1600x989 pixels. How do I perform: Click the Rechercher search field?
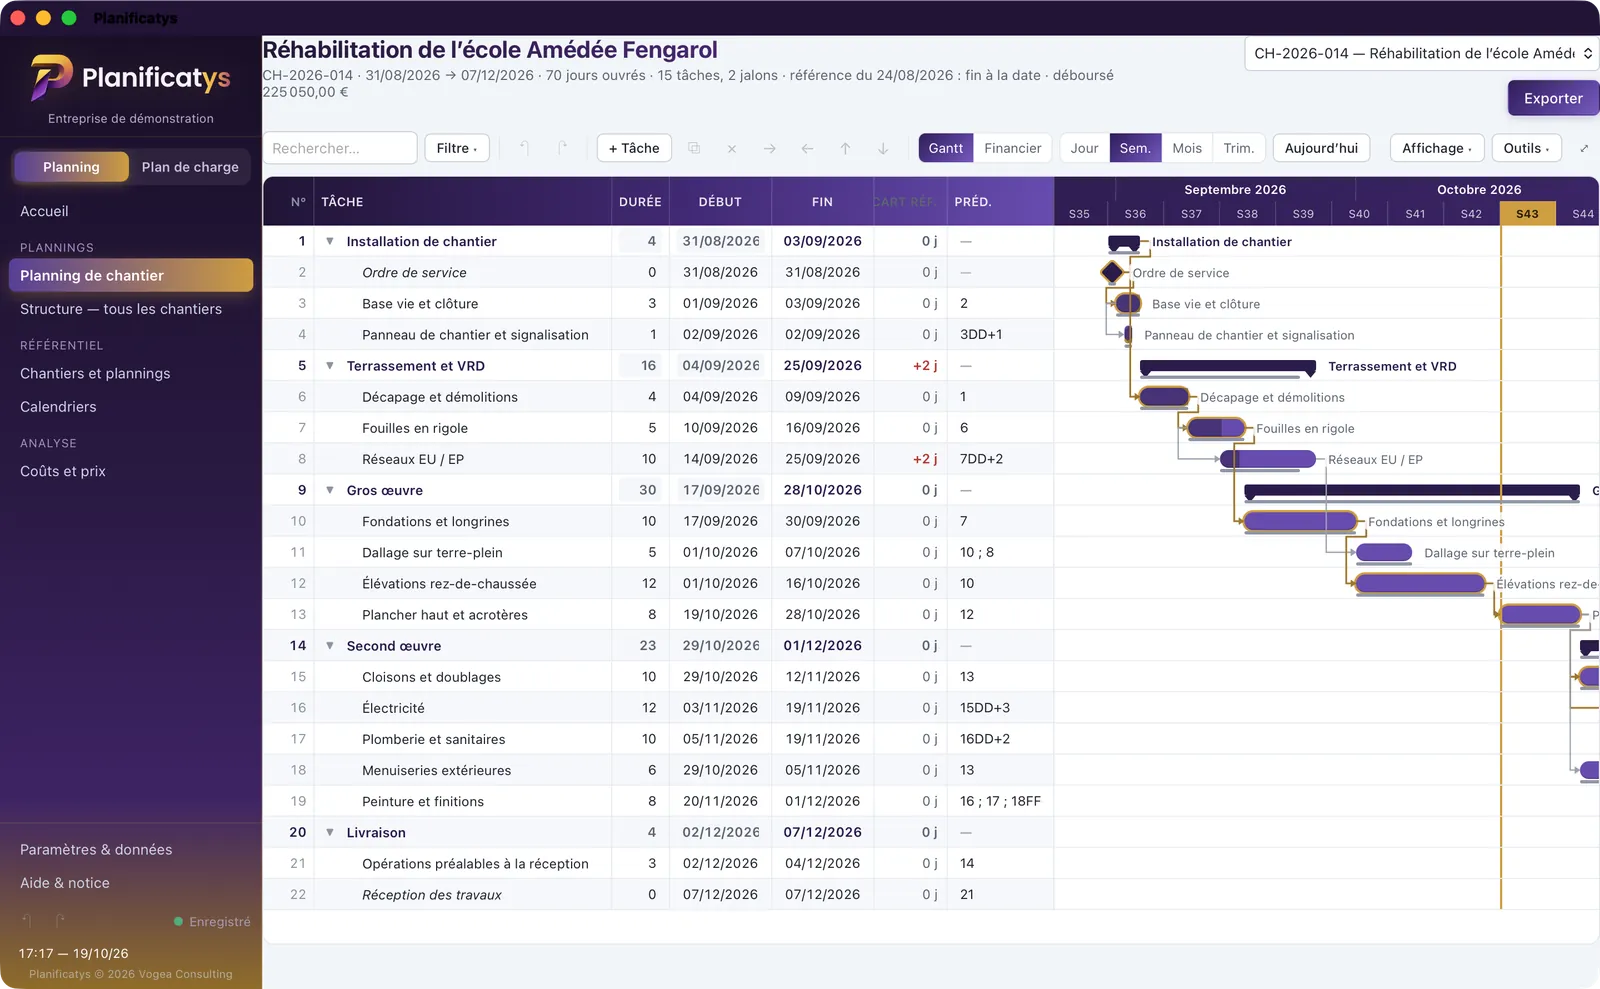pyautogui.click(x=340, y=148)
